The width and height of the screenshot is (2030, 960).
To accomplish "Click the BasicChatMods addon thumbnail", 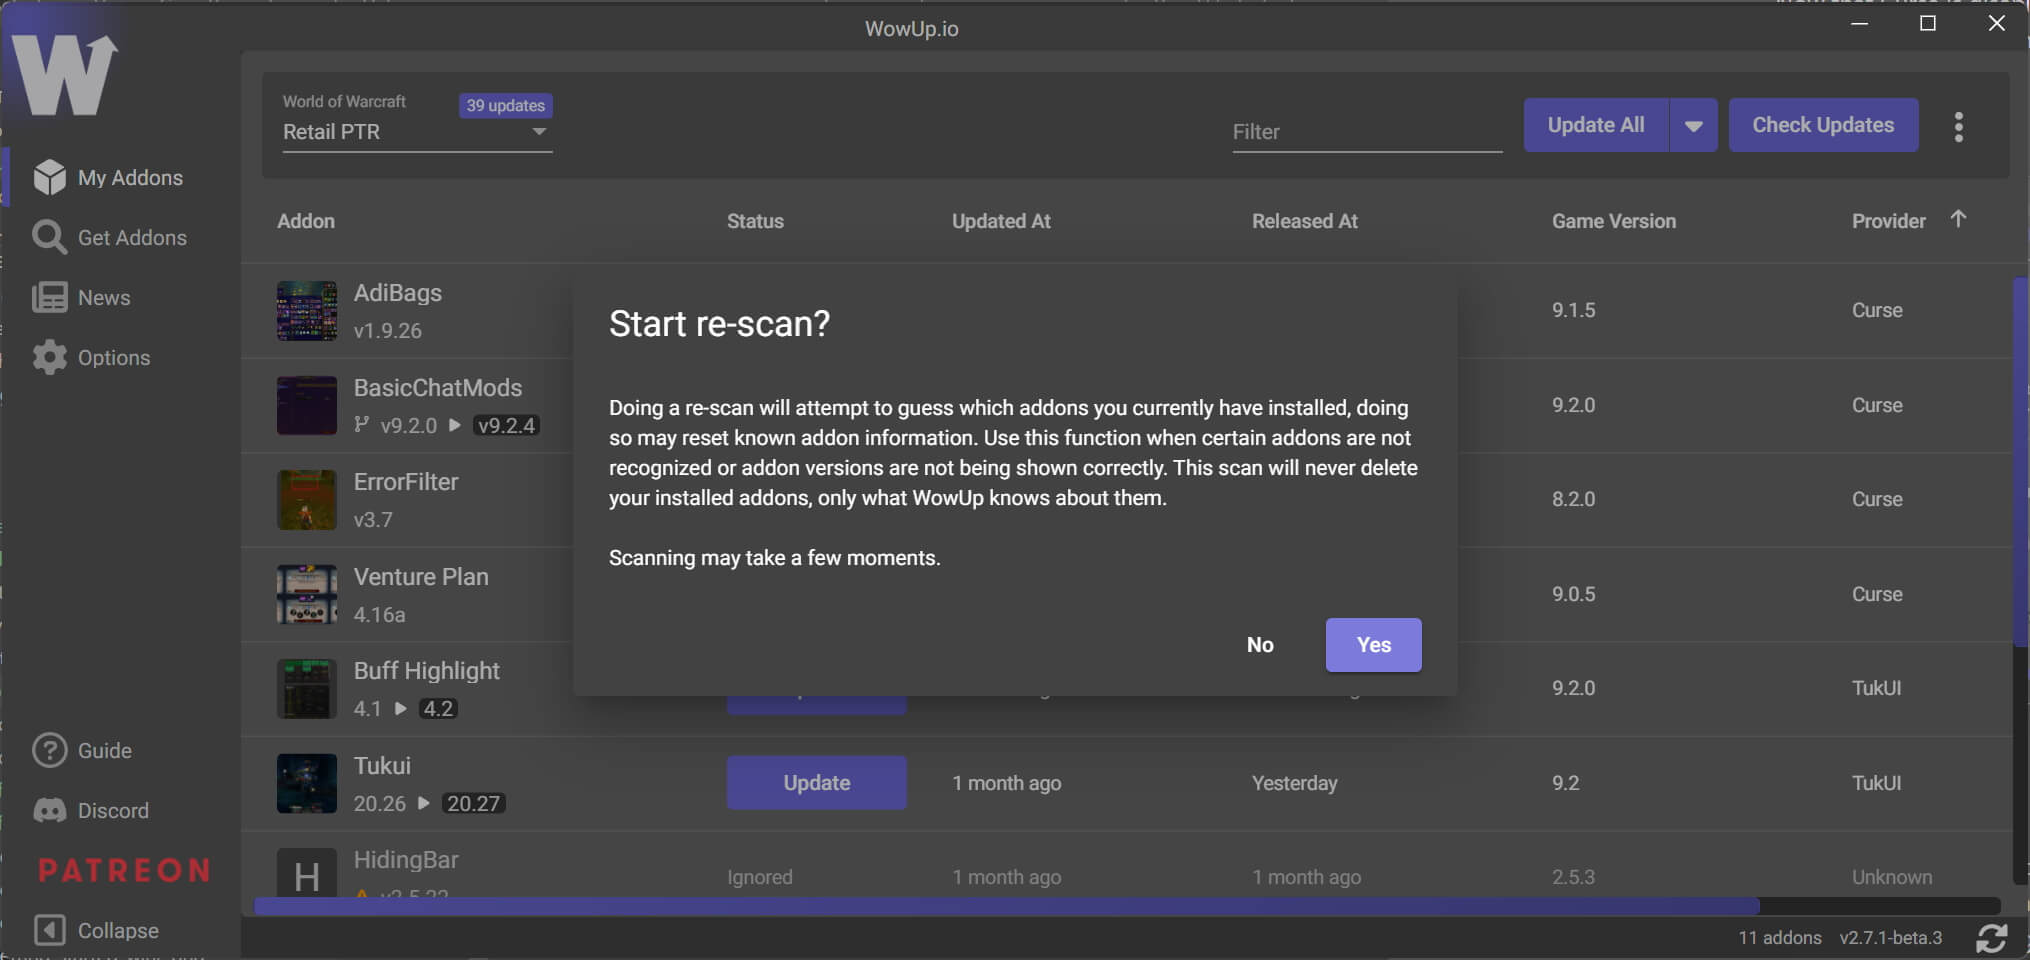I will coord(307,405).
